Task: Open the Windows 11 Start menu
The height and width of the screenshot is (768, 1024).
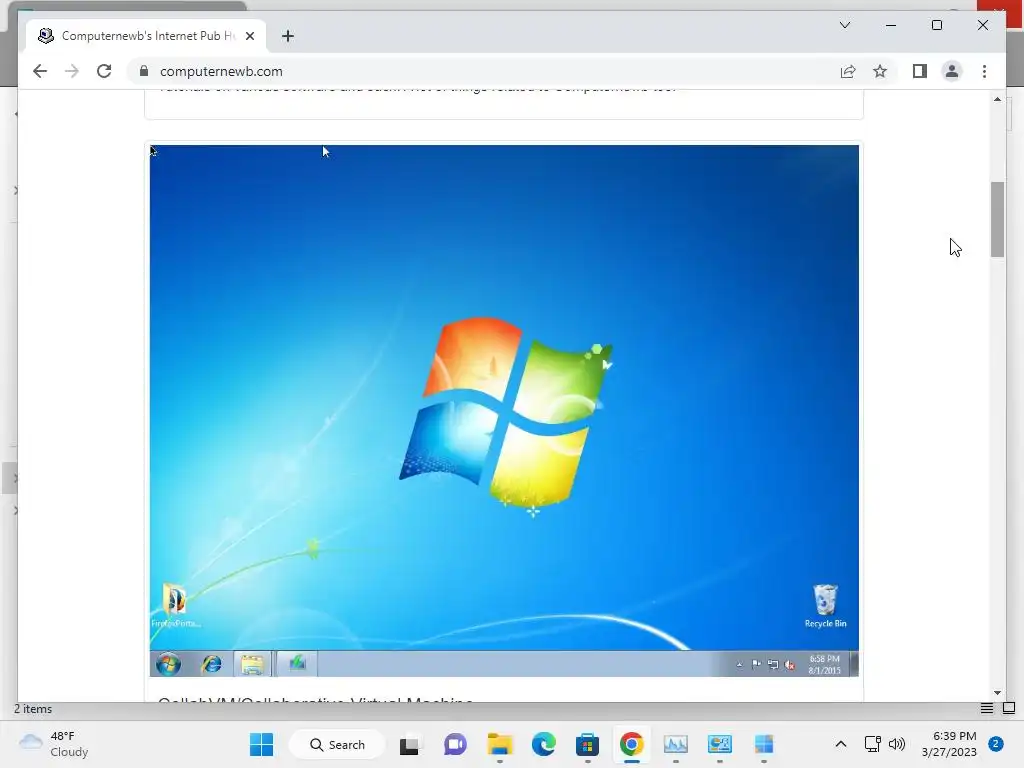Action: 262,744
